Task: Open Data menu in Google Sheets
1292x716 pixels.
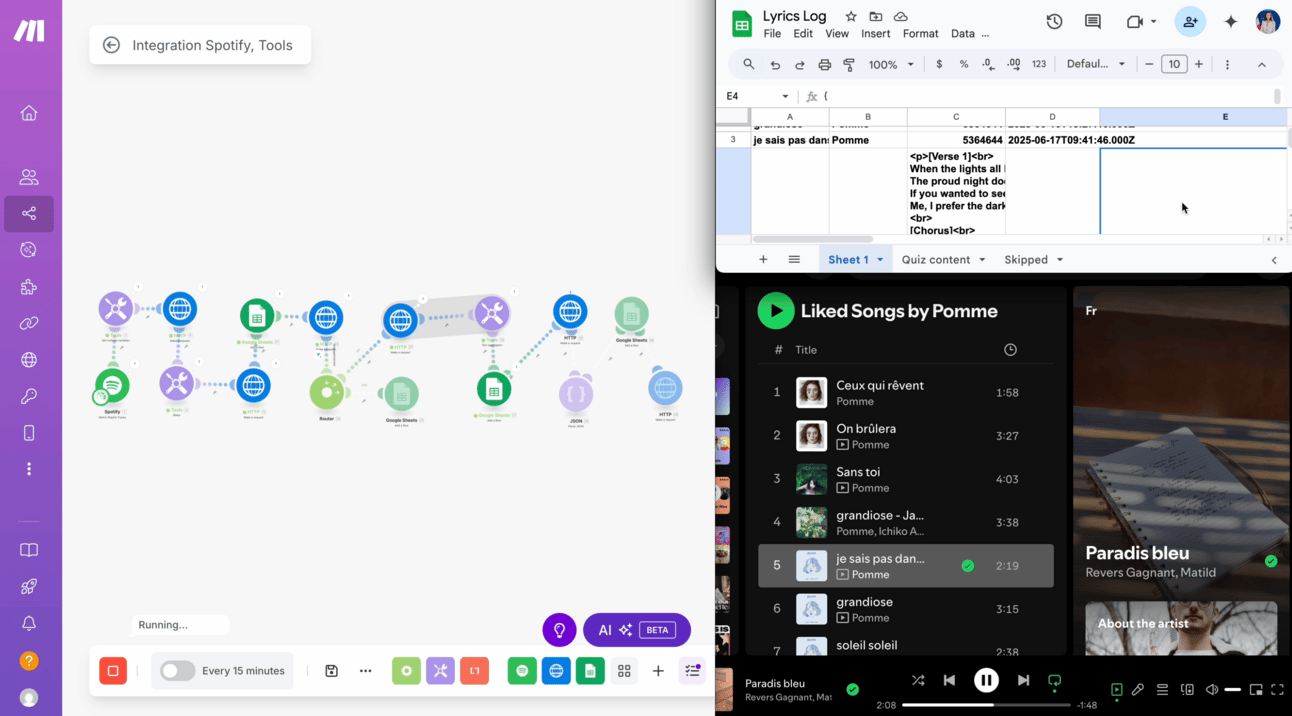Action: coord(963,33)
